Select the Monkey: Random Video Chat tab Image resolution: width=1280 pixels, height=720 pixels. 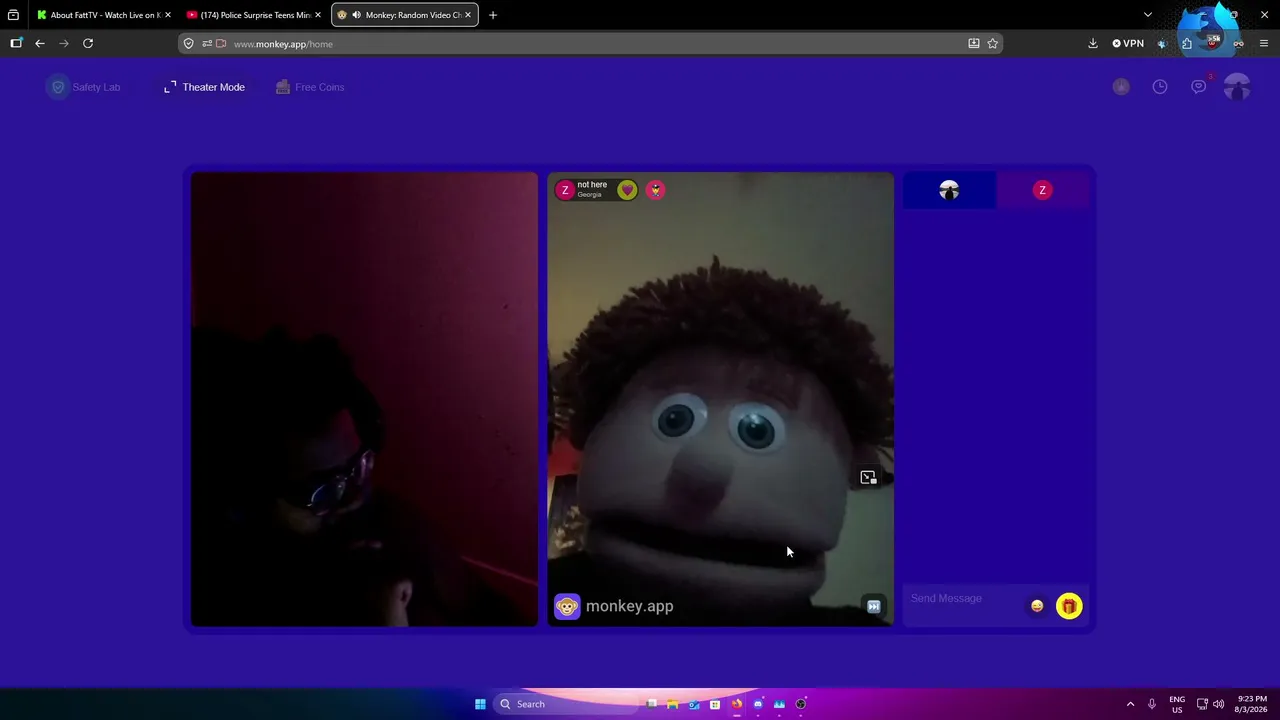coord(405,15)
